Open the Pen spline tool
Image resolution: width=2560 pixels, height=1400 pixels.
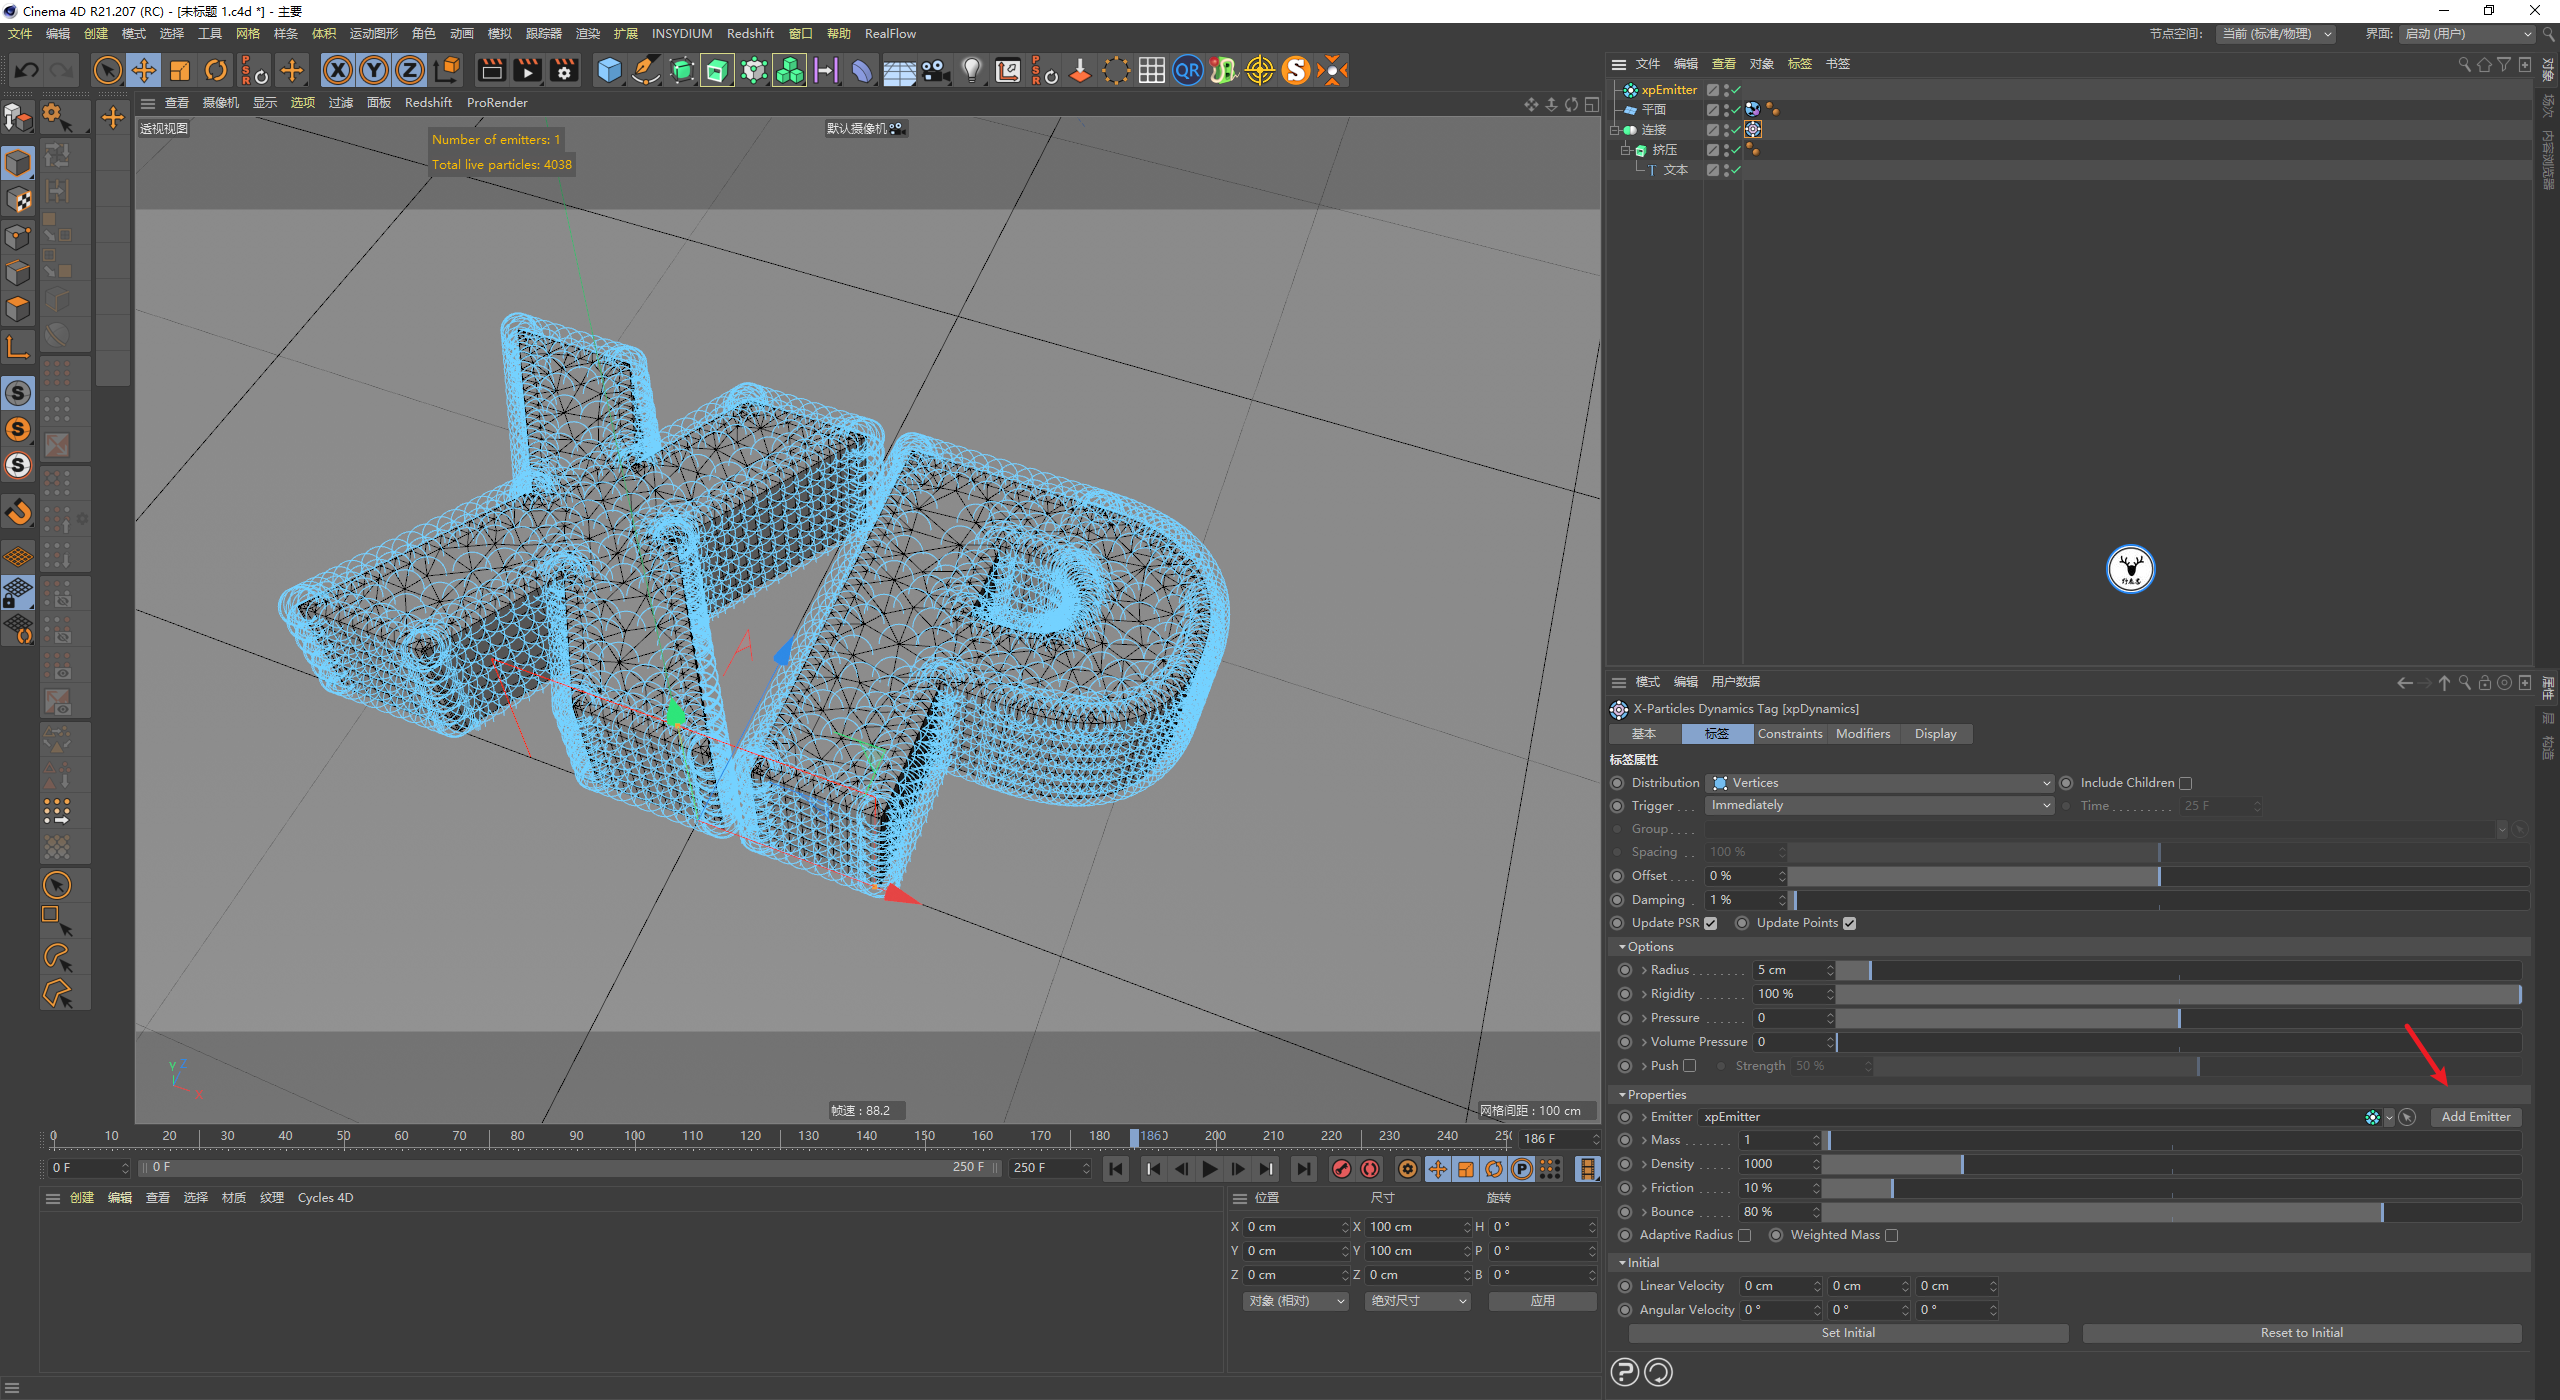646,70
